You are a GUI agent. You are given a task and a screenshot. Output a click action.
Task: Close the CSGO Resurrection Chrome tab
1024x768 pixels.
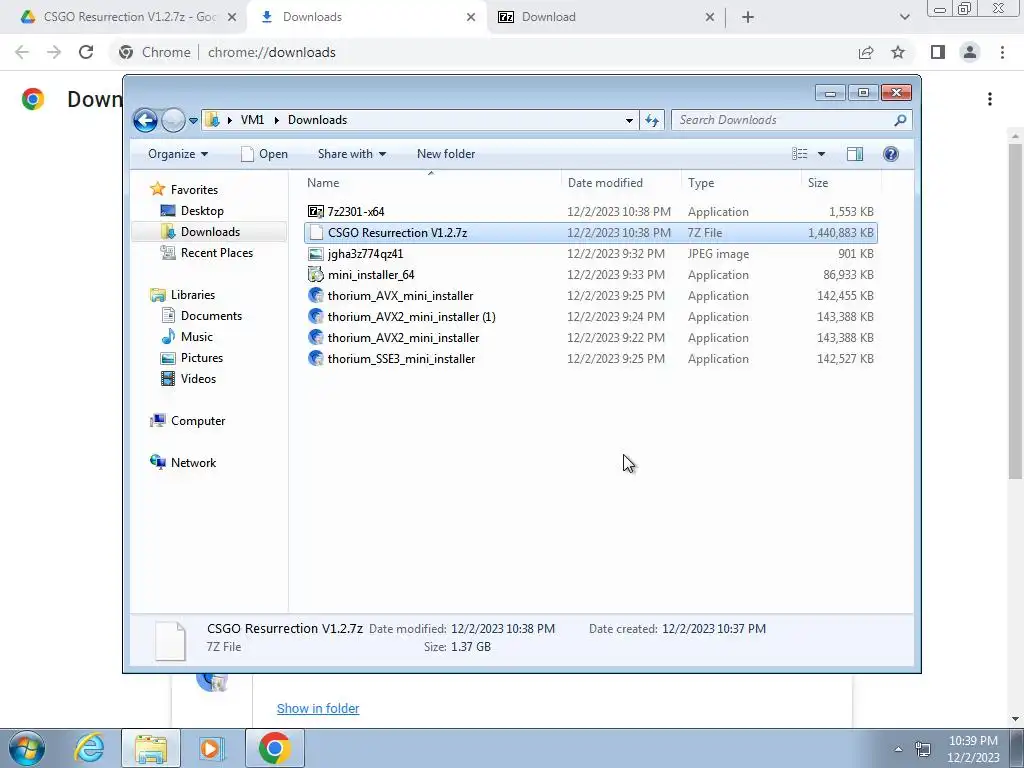point(232,17)
